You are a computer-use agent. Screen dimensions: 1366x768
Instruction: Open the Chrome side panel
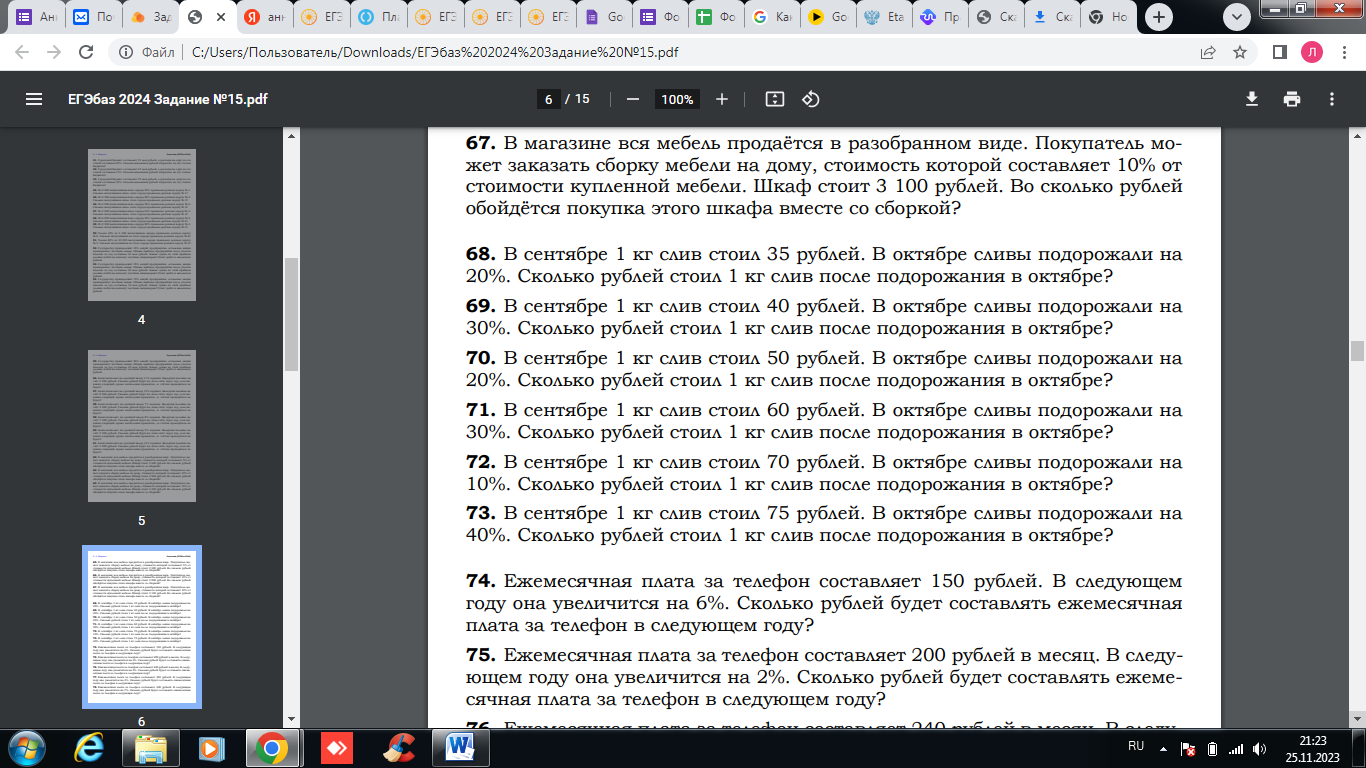tap(1278, 52)
